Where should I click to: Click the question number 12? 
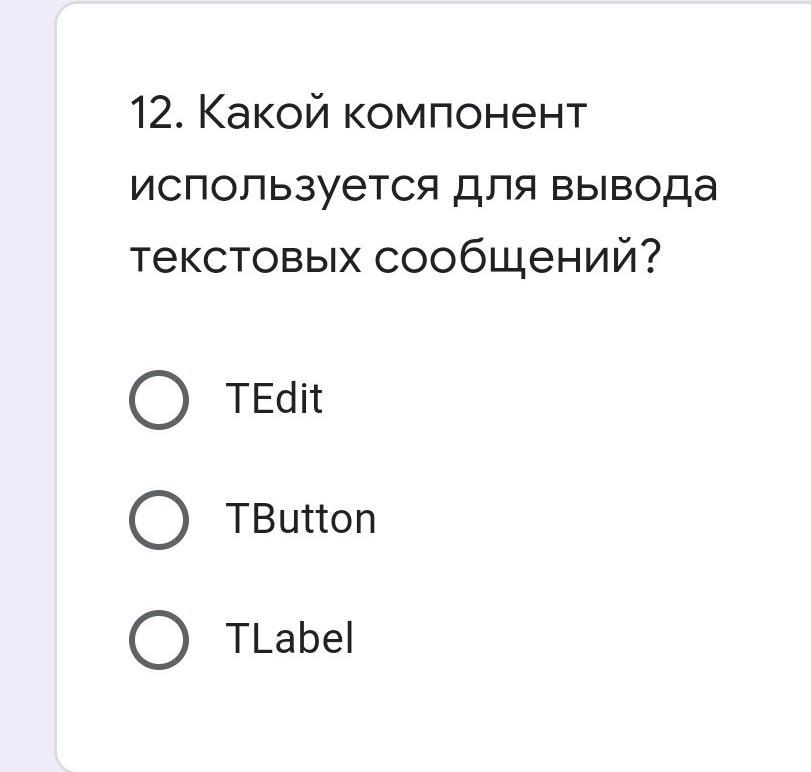[x=157, y=113]
